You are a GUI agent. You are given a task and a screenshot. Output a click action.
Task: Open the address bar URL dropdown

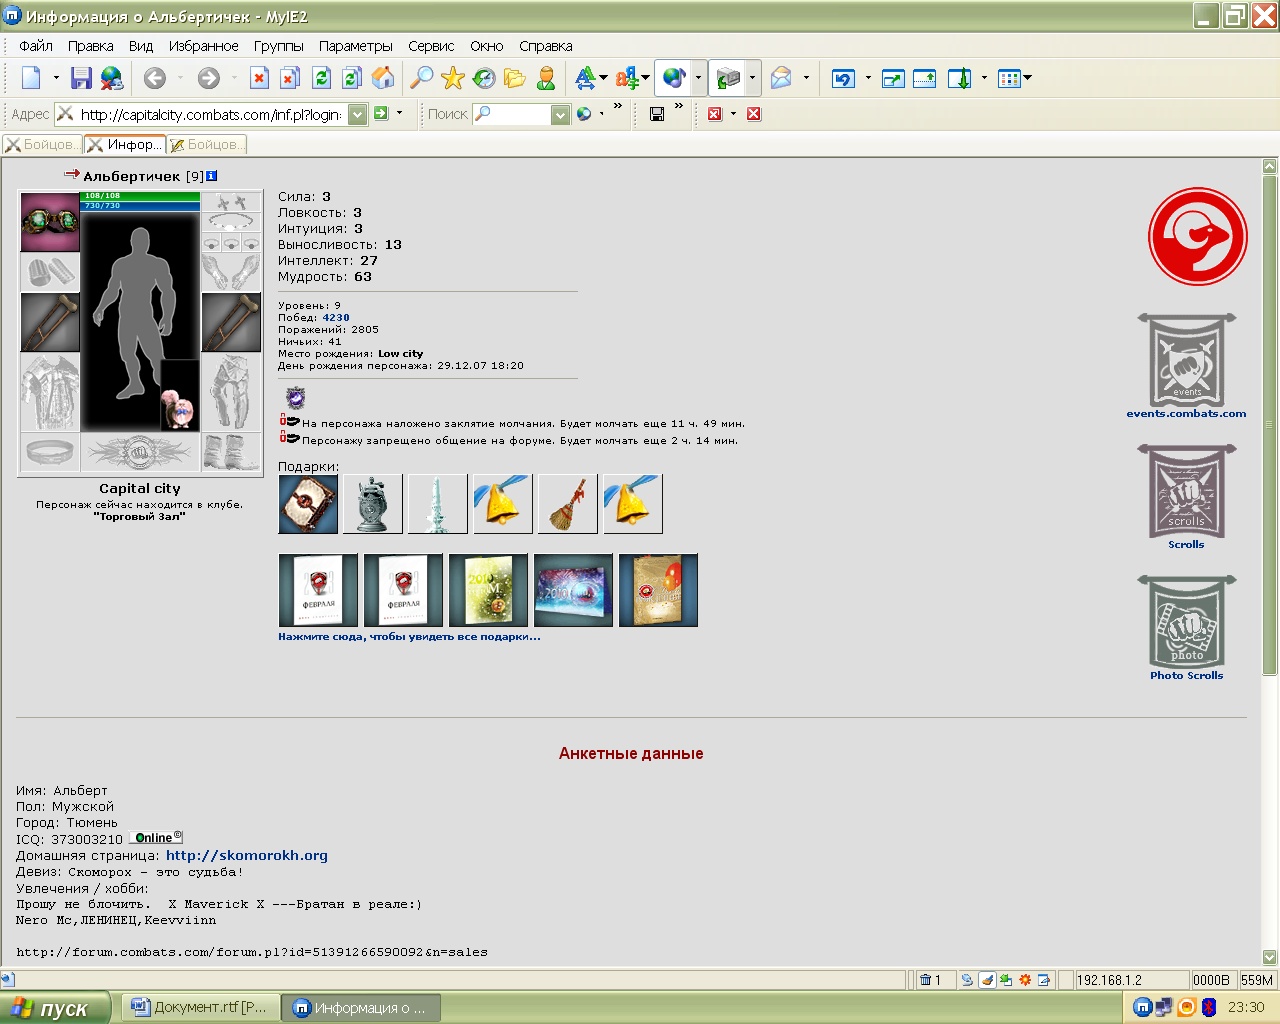click(x=357, y=114)
